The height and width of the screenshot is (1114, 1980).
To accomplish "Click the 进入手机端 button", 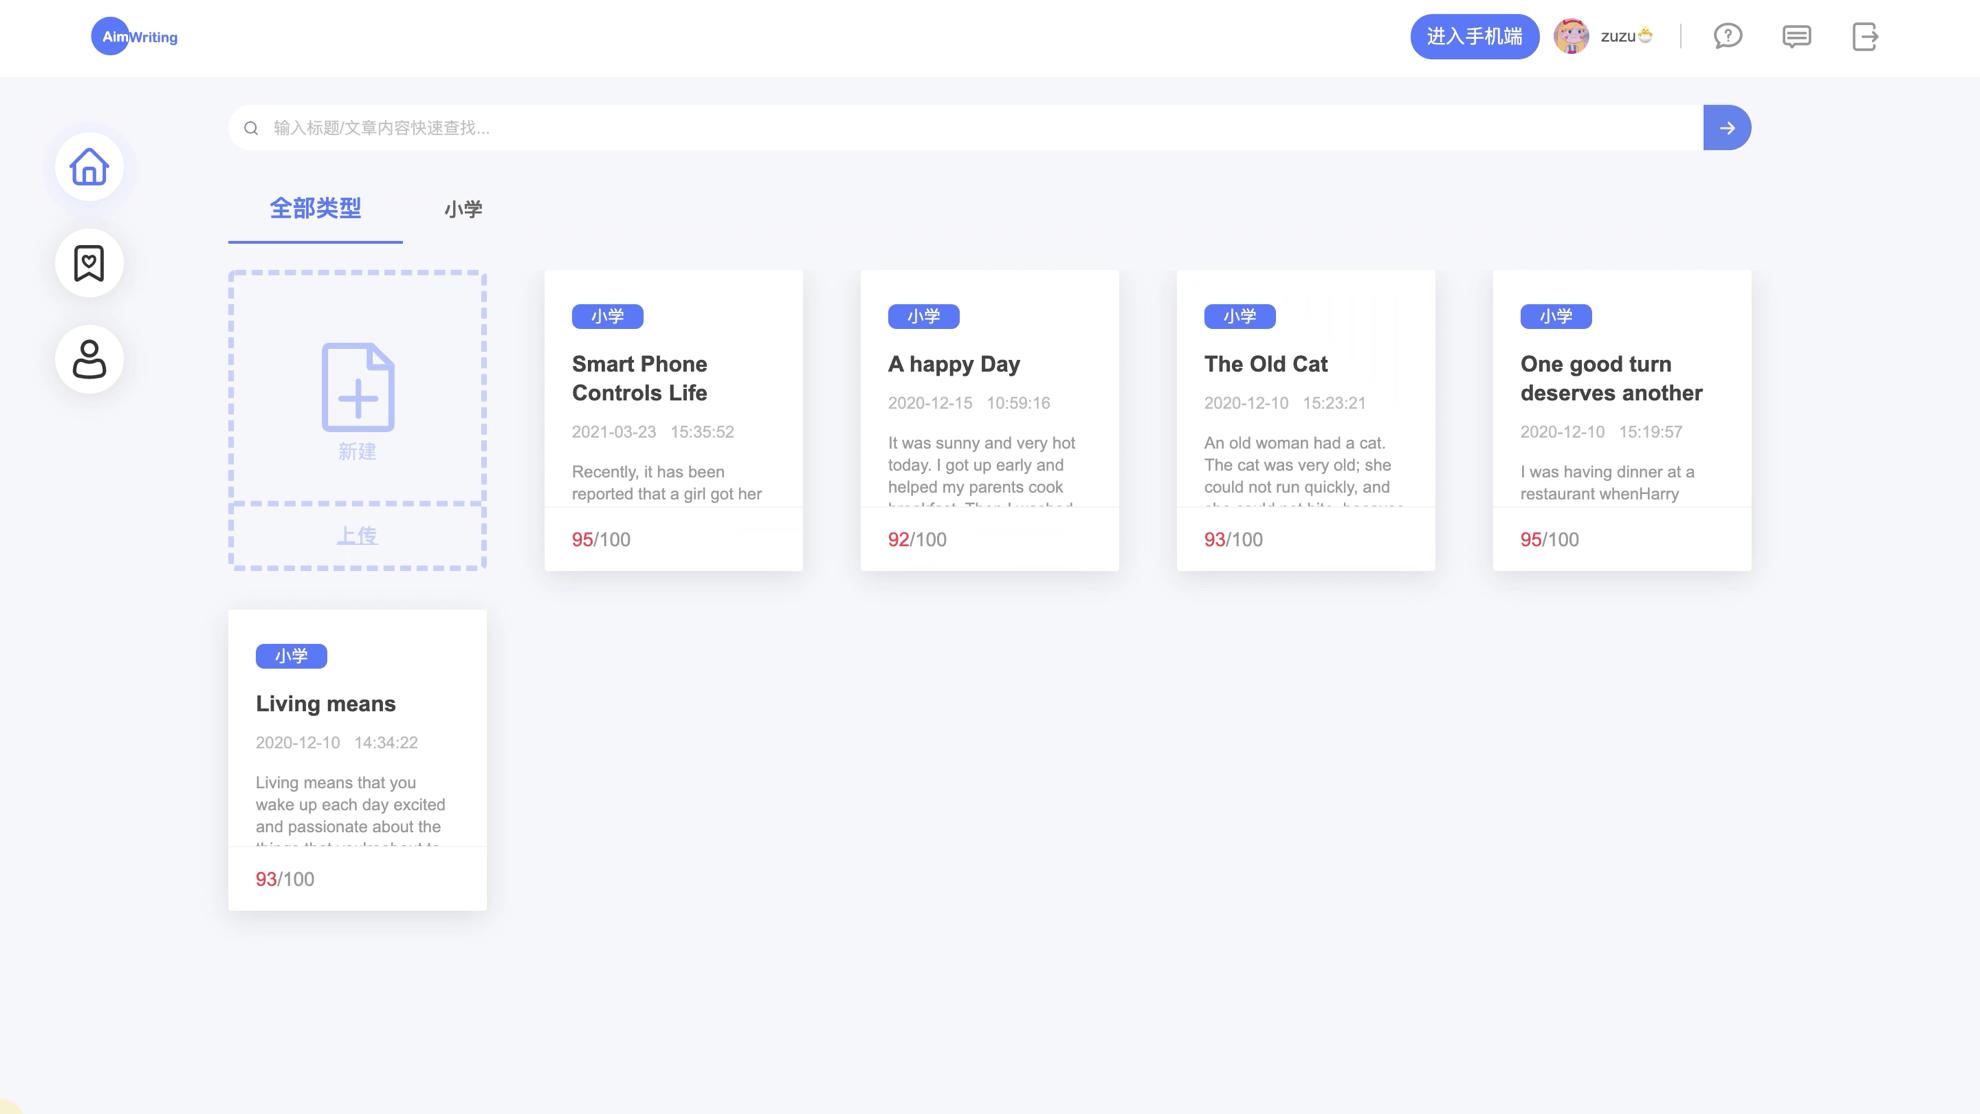I will (x=1474, y=37).
